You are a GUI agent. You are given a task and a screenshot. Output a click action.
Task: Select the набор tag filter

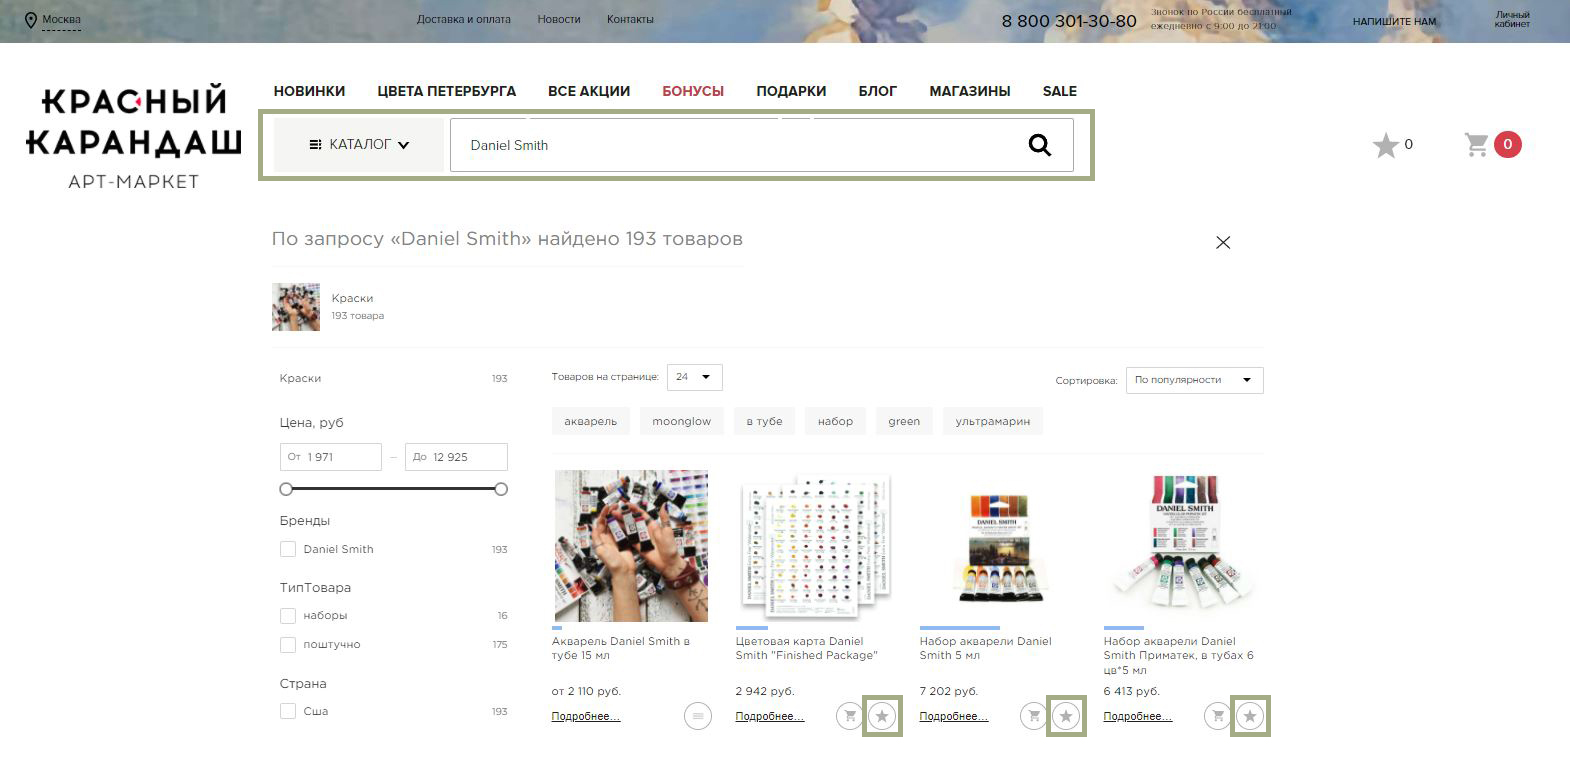[835, 421]
